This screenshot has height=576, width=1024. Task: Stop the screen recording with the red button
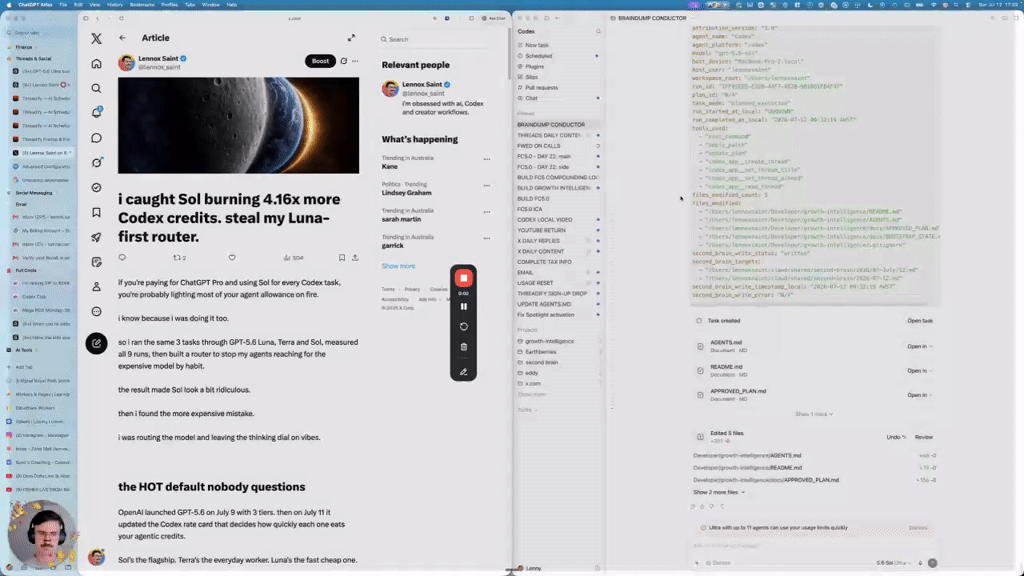pyautogui.click(x=464, y=278)
